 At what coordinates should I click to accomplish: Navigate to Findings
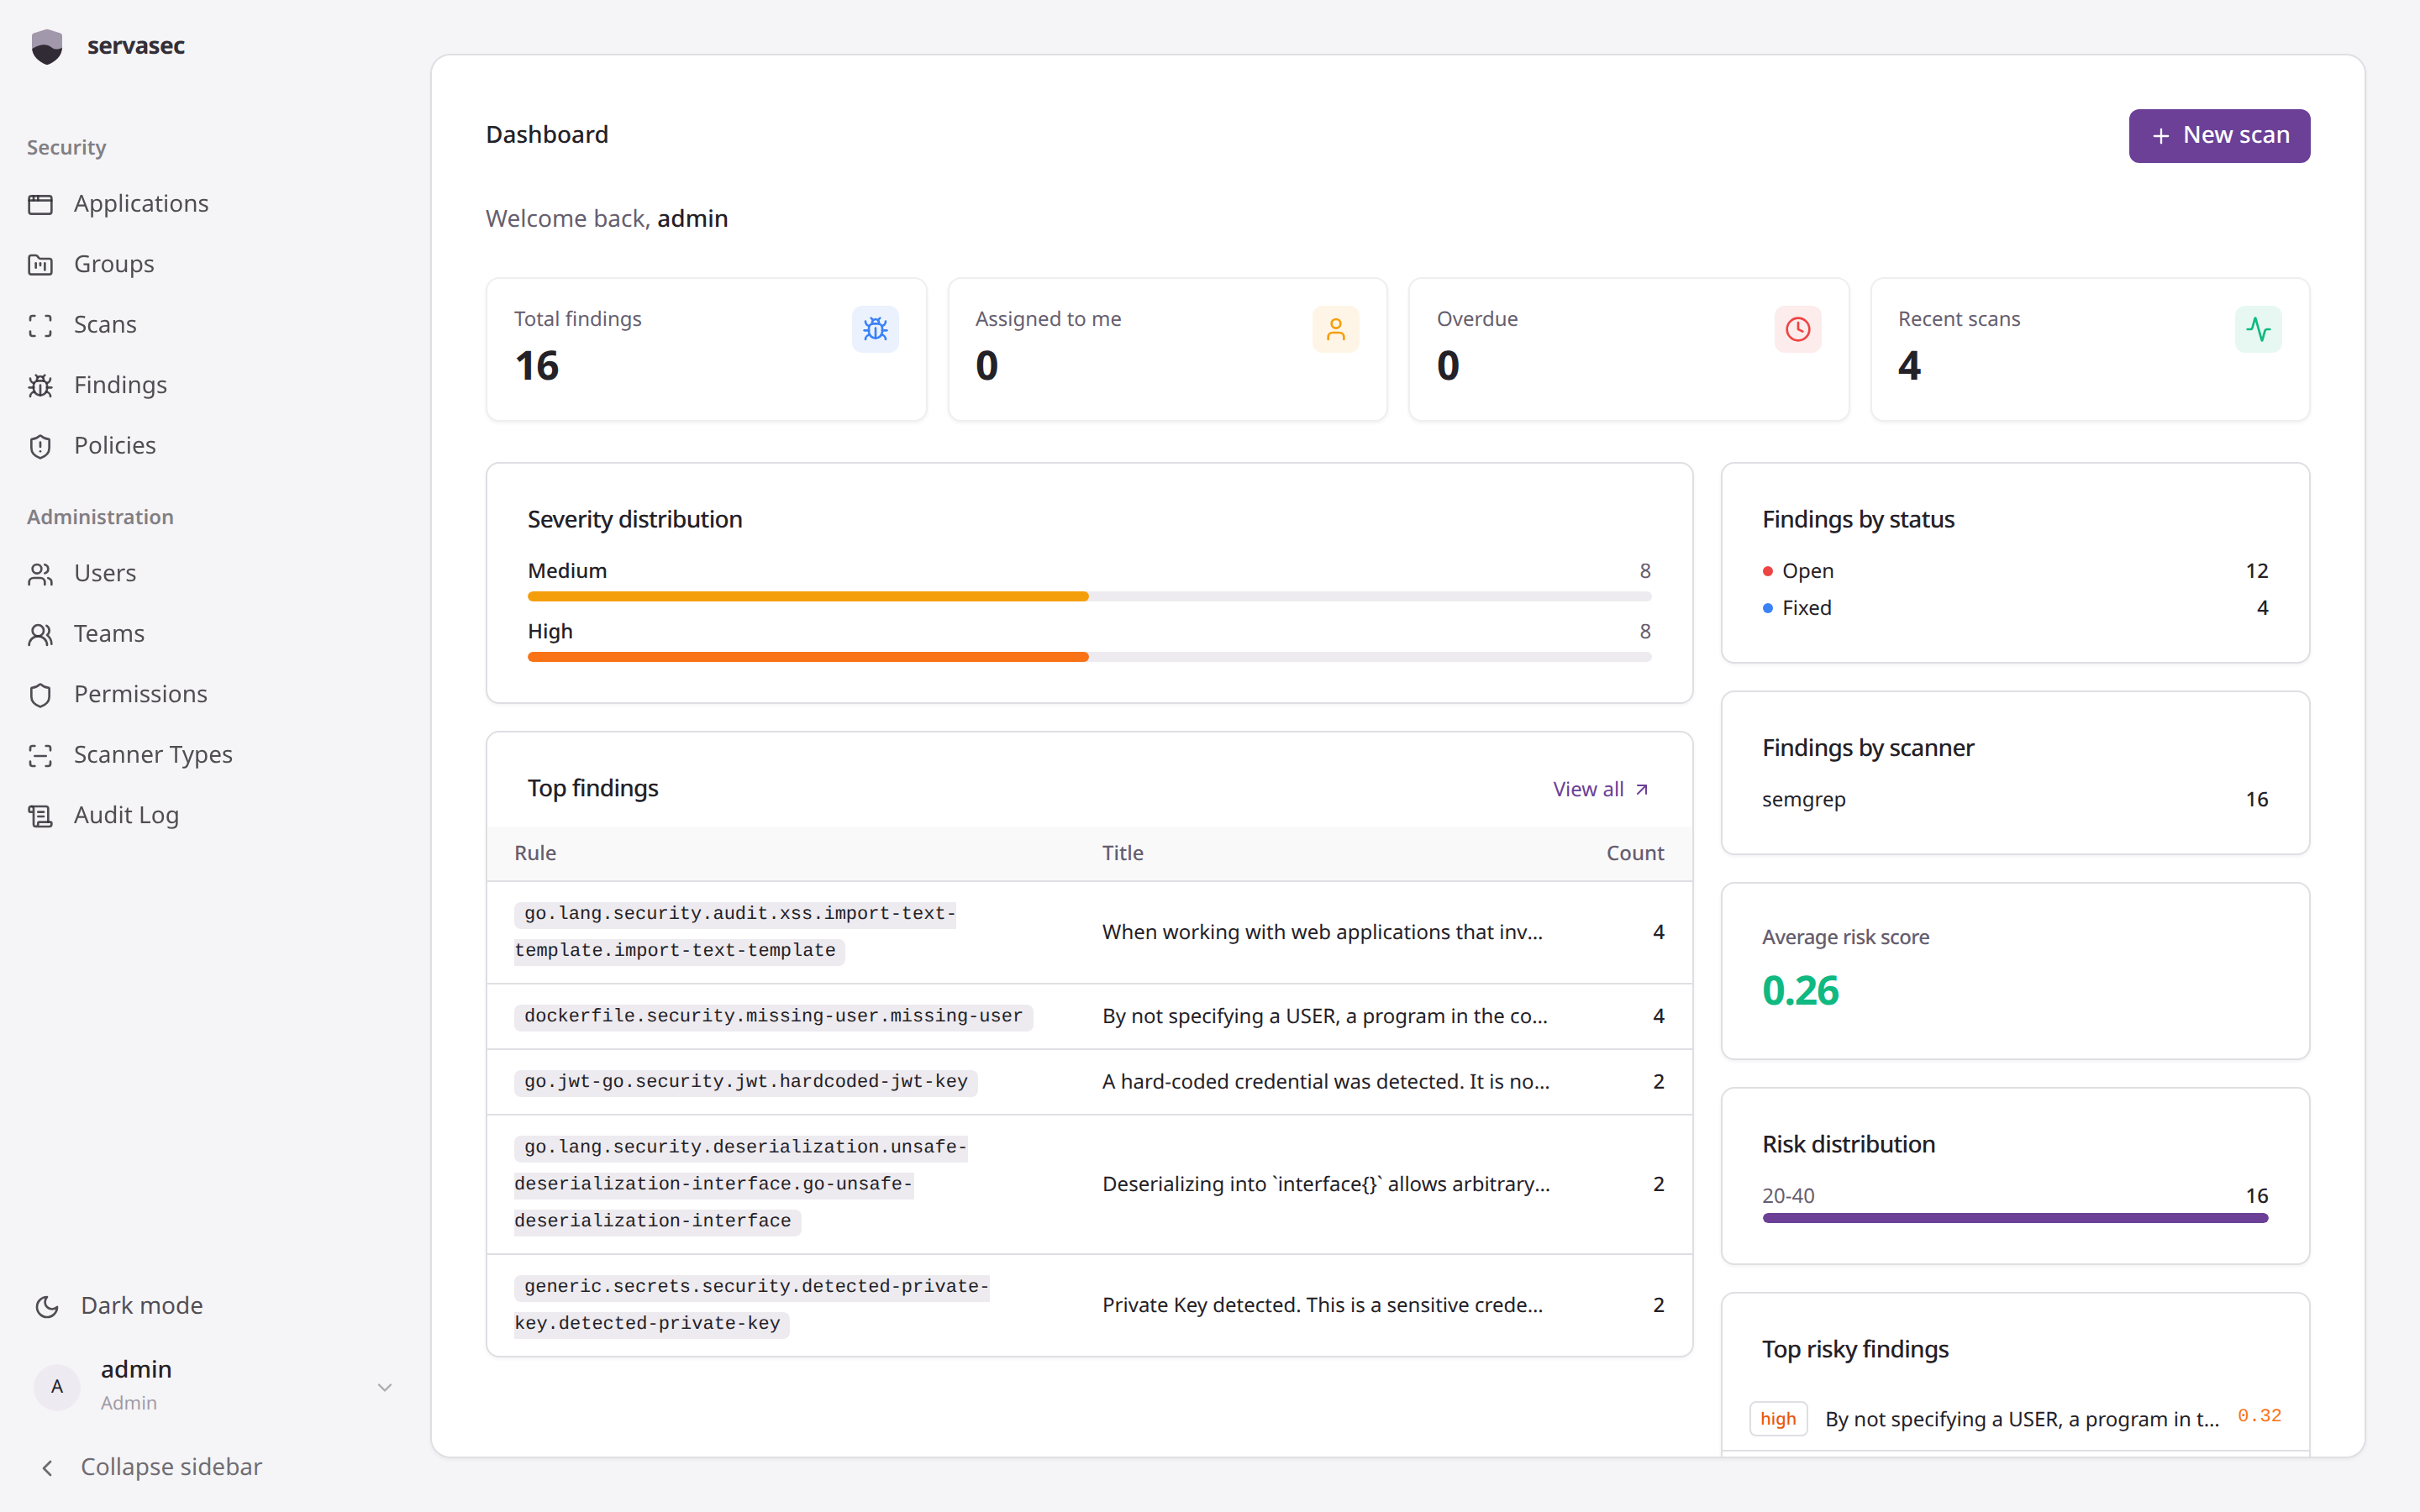coord(120,386)
